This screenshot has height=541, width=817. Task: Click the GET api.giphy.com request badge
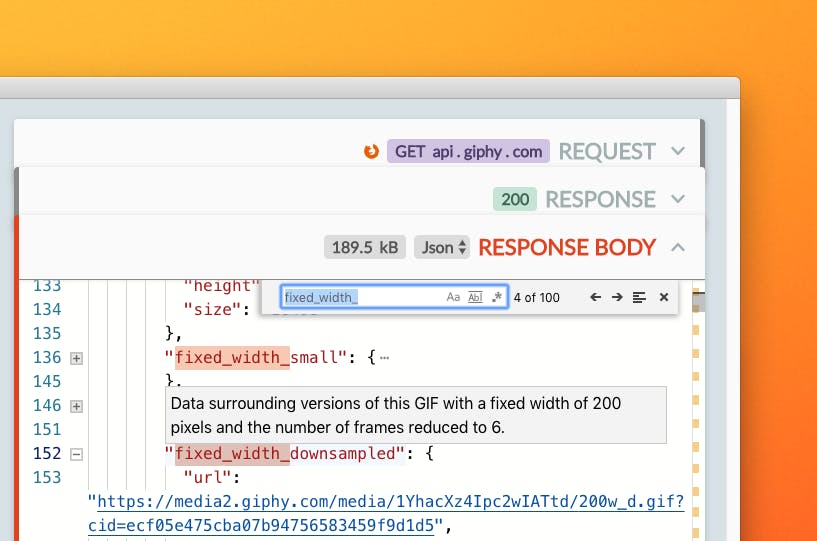pos(468,152)
